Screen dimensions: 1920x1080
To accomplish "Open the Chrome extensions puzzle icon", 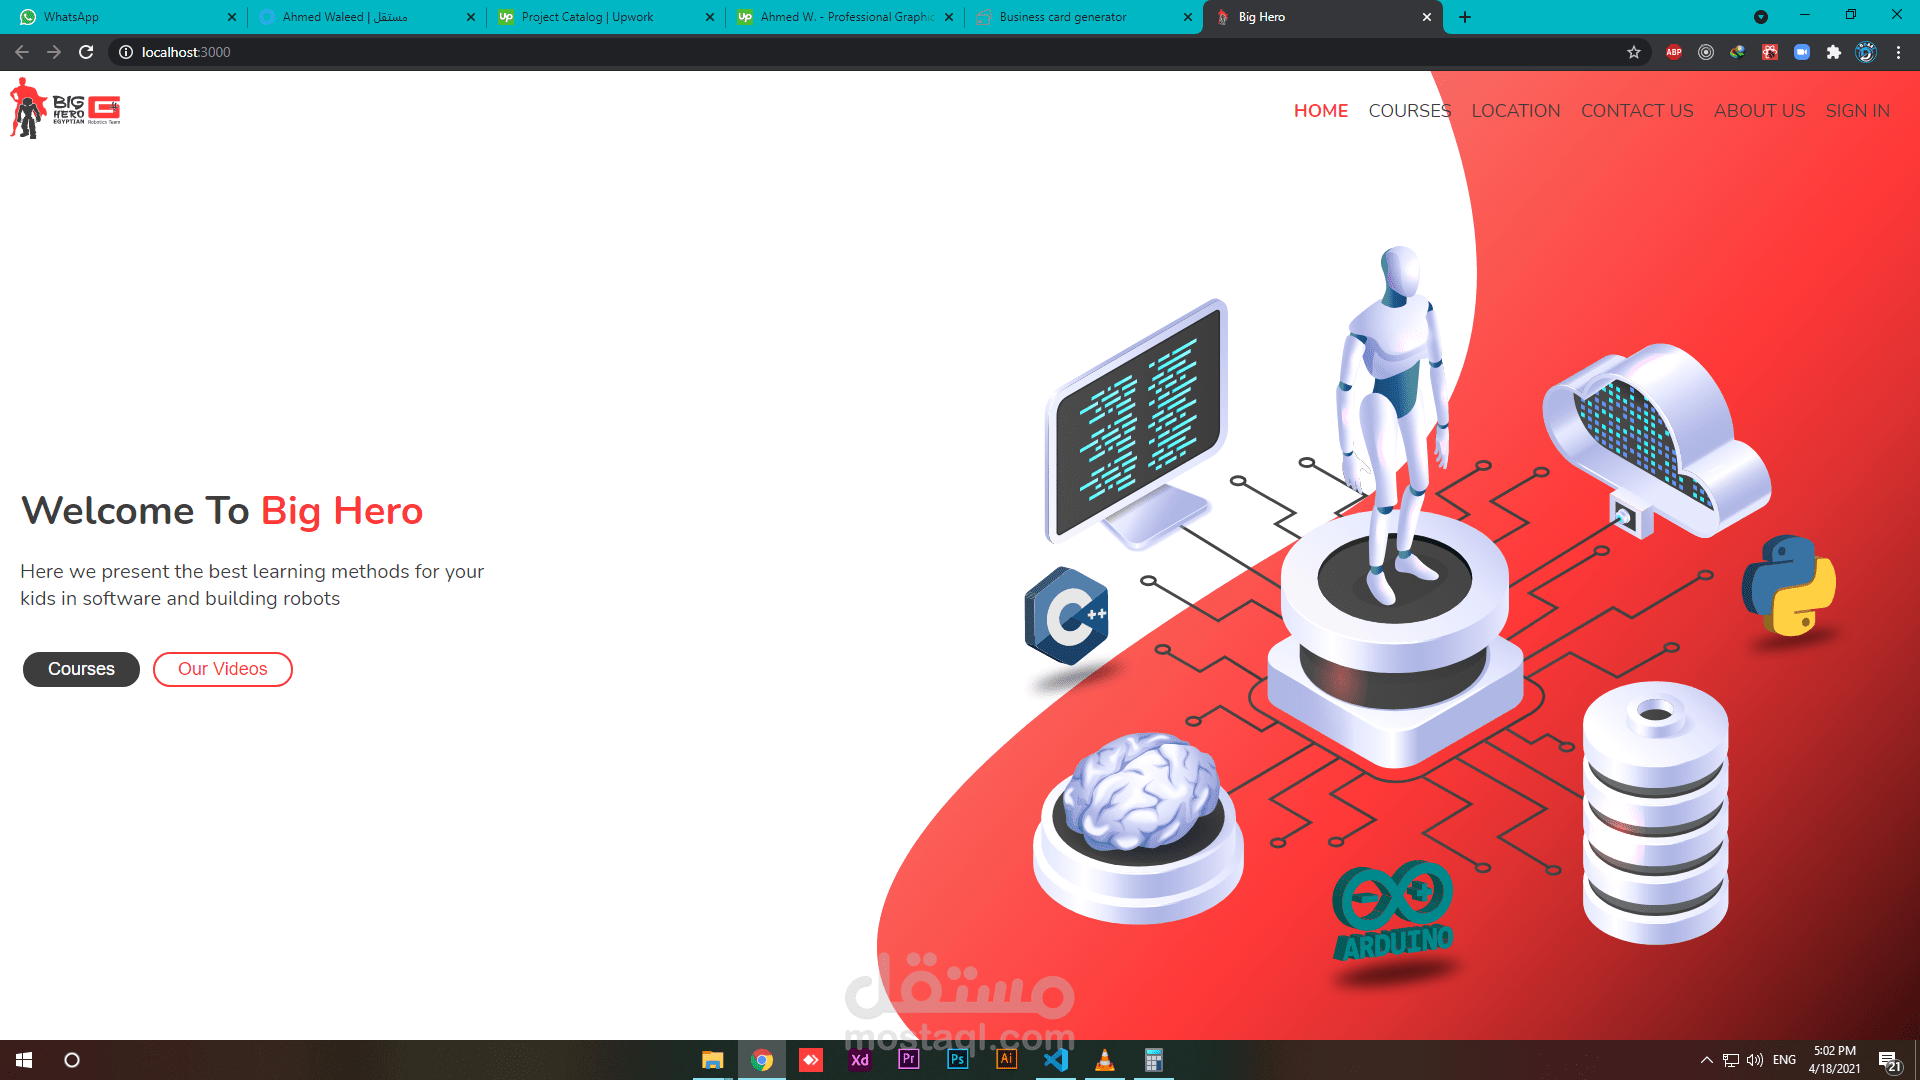I will pos(1835,52).
